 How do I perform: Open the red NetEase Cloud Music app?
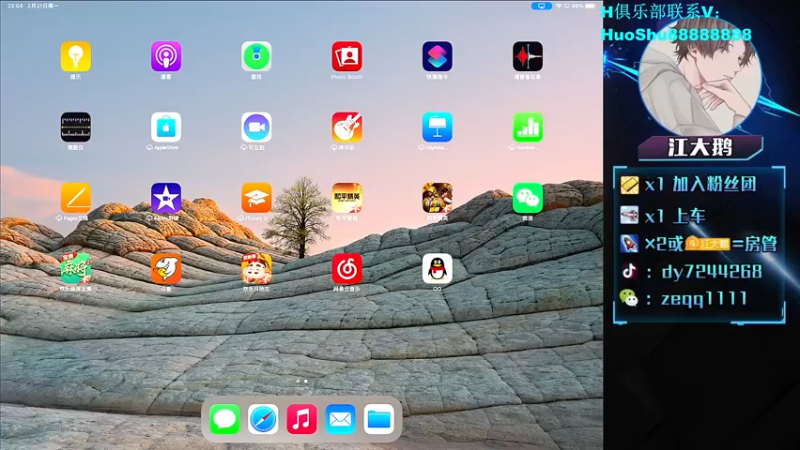(347, 268)
